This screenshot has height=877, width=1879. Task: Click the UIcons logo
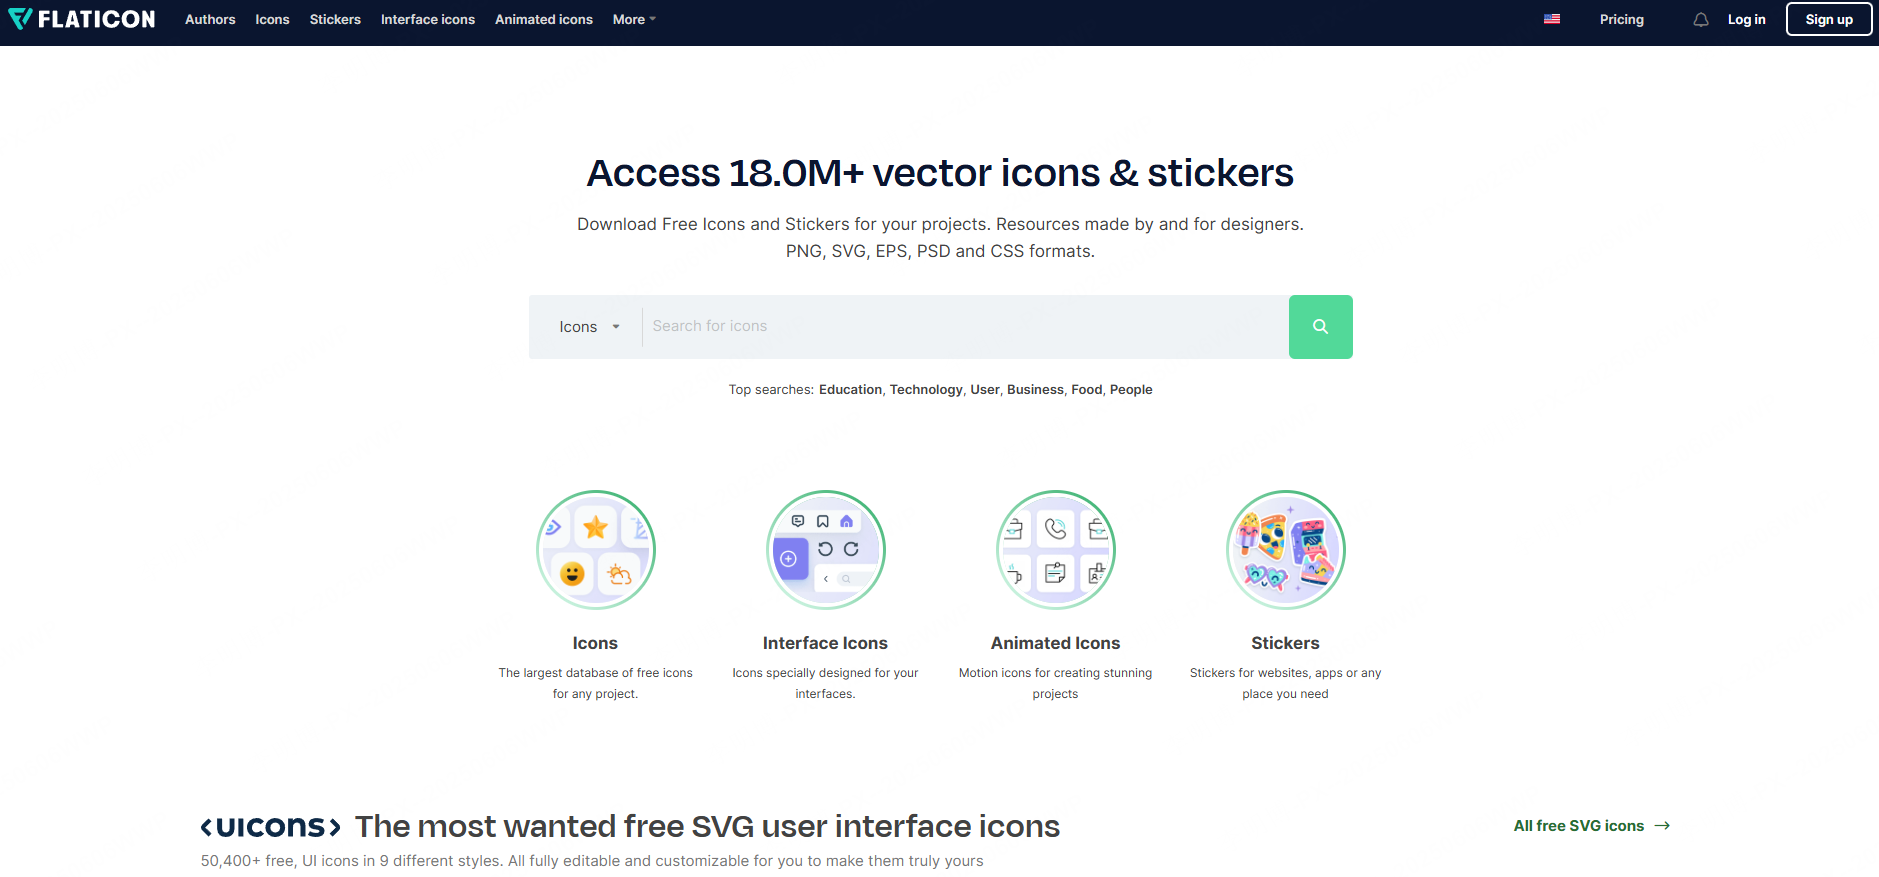tap(271, 827)
